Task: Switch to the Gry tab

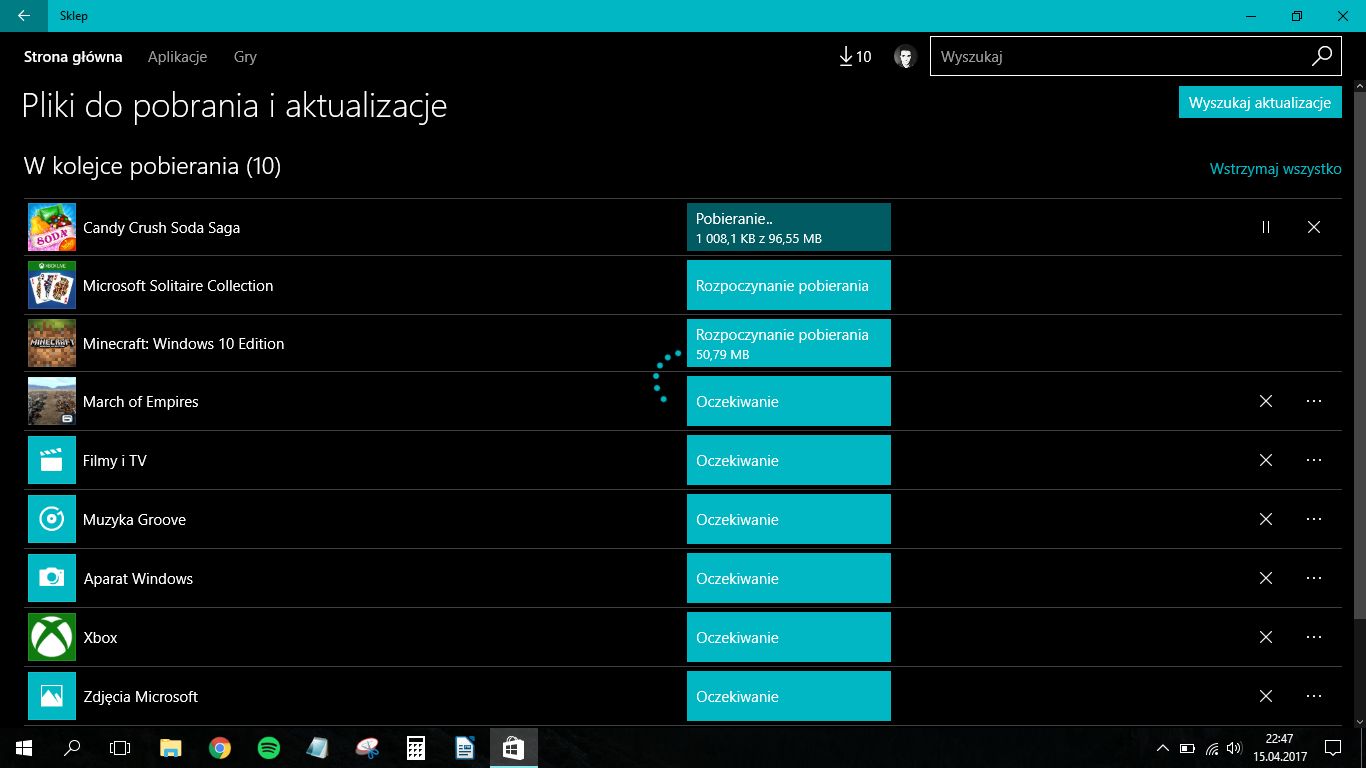Action: [245, 57]
